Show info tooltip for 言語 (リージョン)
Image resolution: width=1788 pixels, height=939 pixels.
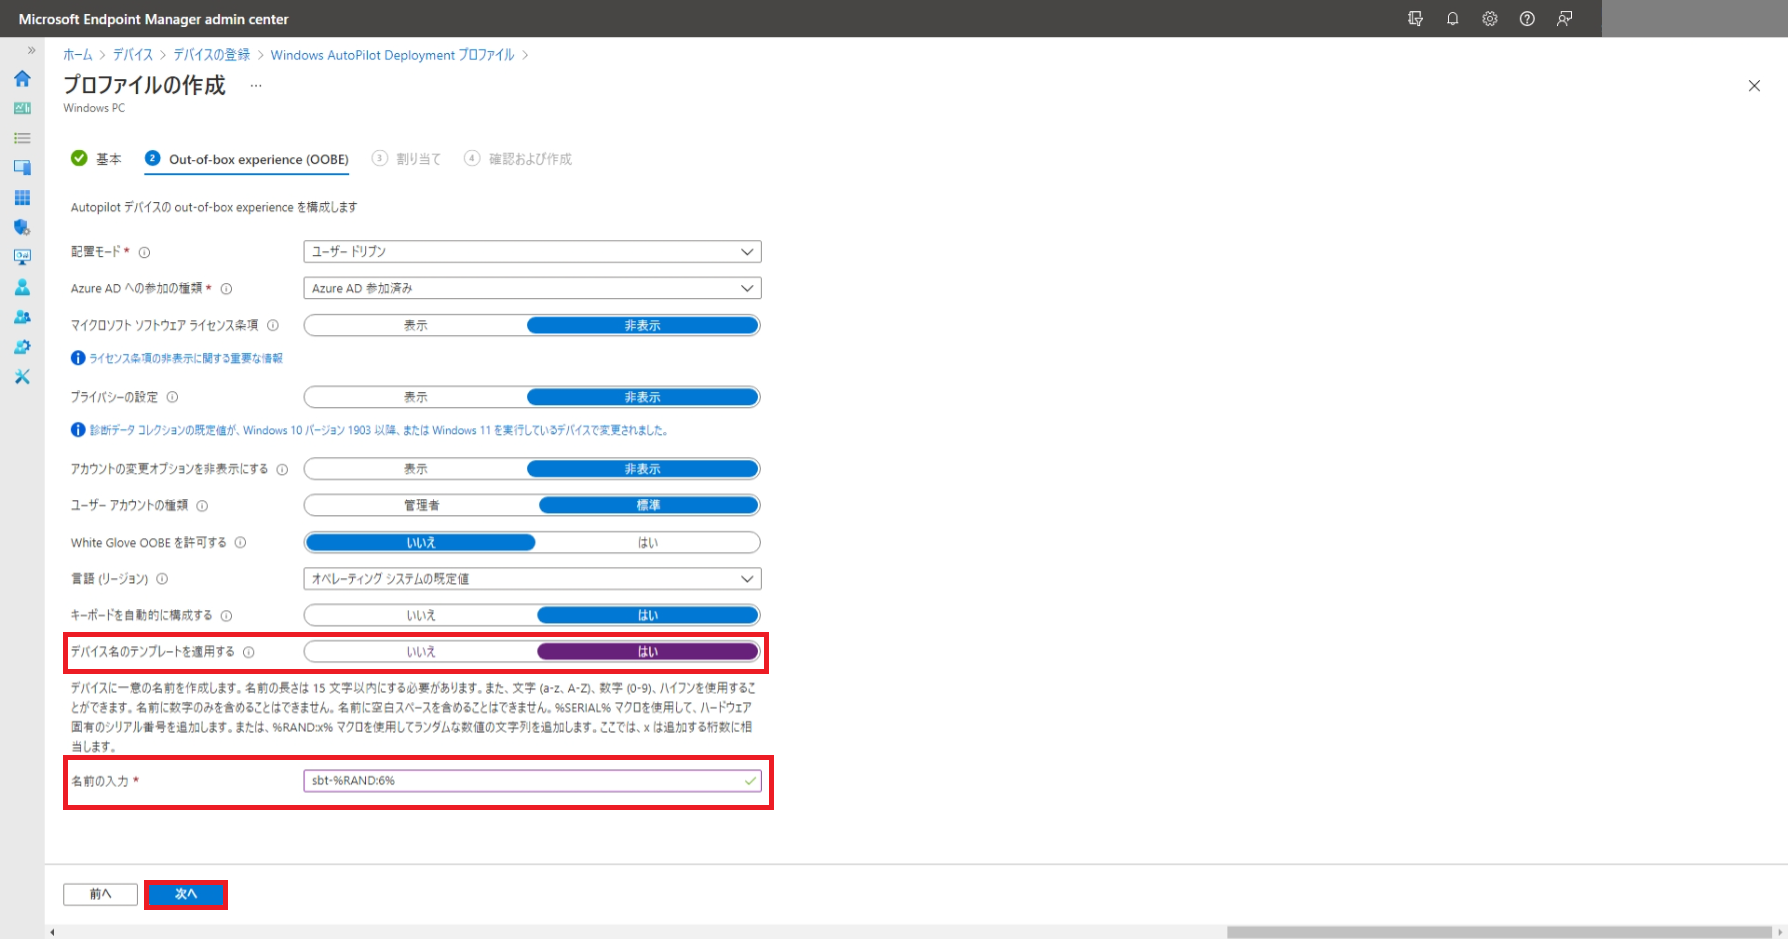coord(162,579)
